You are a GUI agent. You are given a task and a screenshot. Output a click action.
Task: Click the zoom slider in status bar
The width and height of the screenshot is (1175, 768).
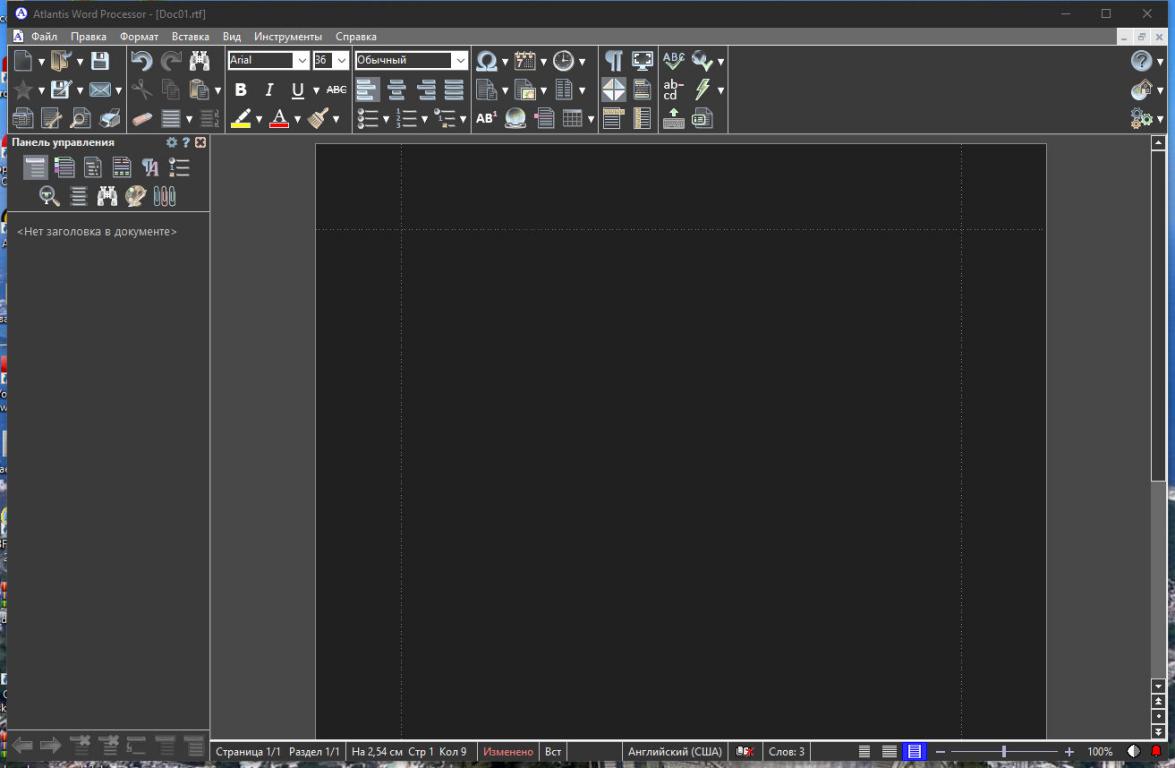point(1003,751)
